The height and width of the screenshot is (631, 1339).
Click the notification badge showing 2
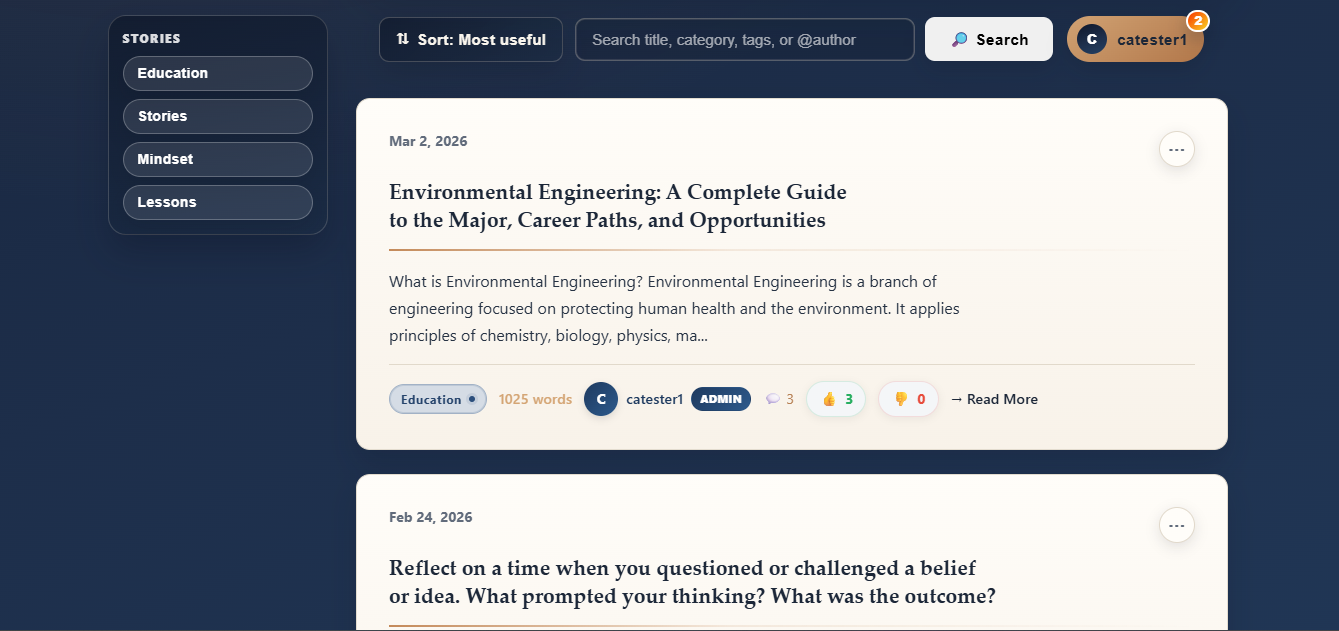coord(1197,20)
